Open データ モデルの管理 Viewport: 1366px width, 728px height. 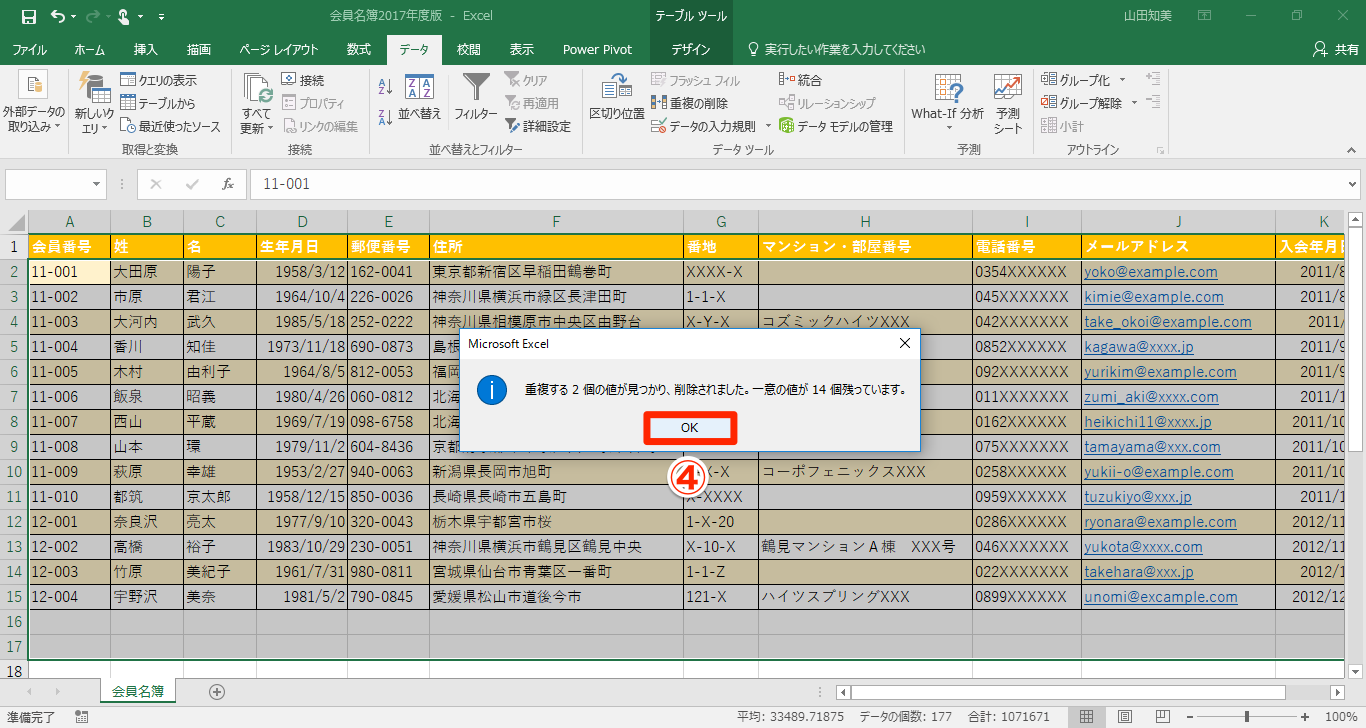point(835,126)
